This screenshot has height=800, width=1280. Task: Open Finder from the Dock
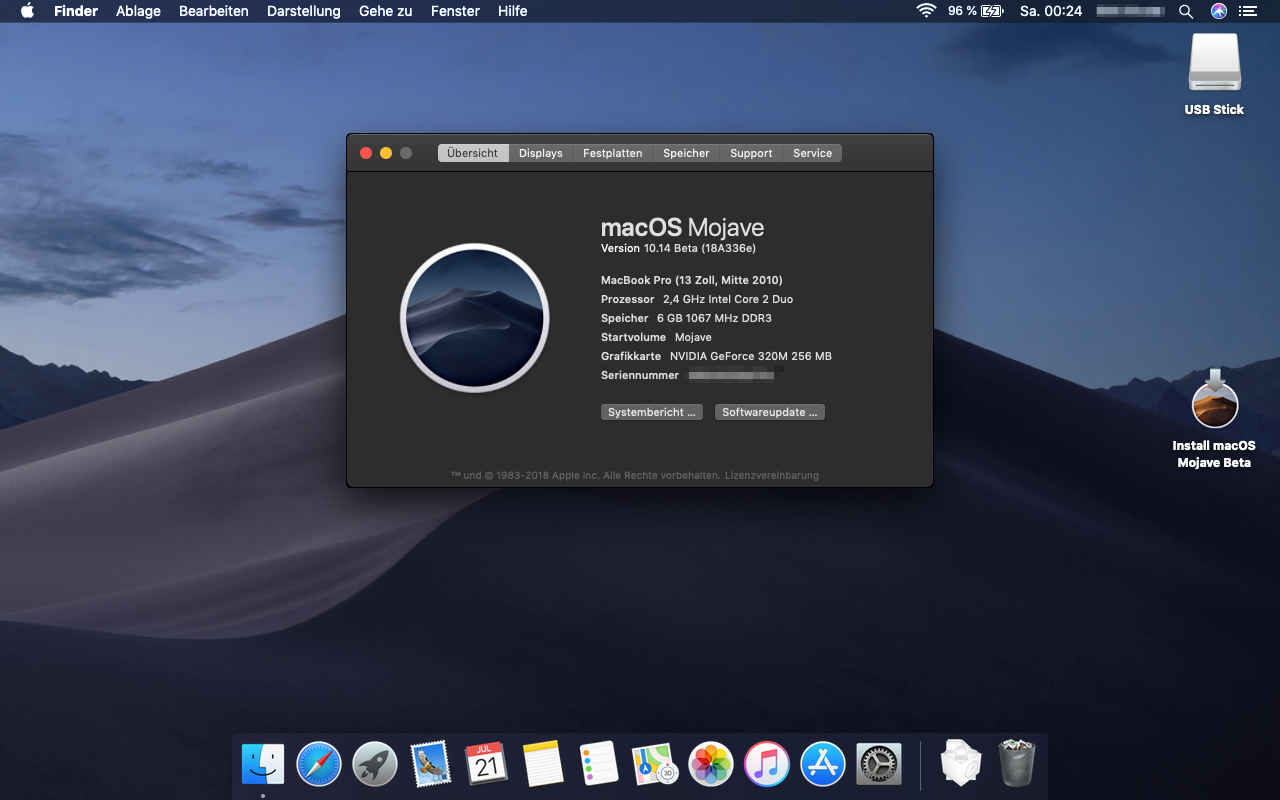click(263, 765)
